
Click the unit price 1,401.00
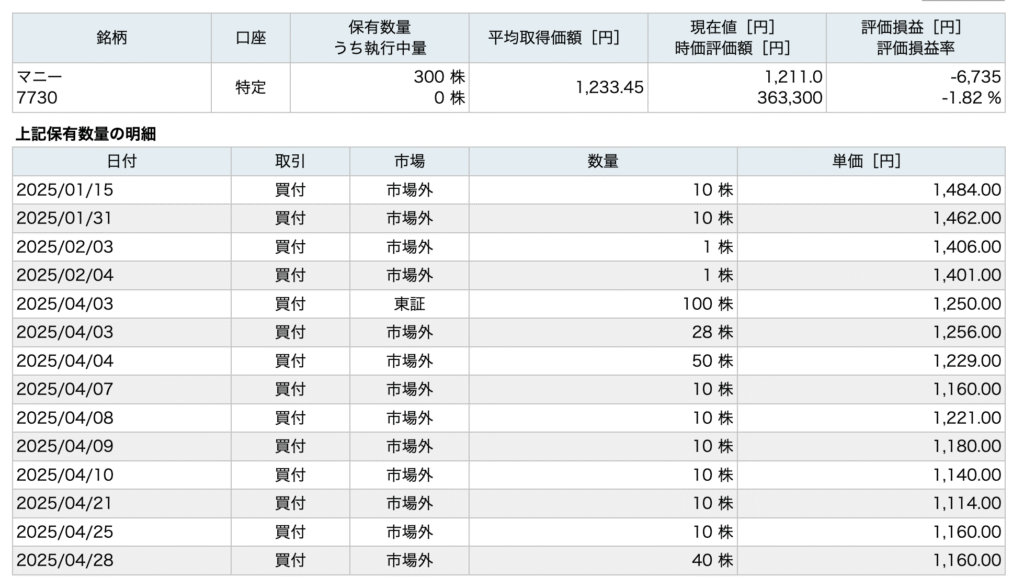(x=967, y=275)
